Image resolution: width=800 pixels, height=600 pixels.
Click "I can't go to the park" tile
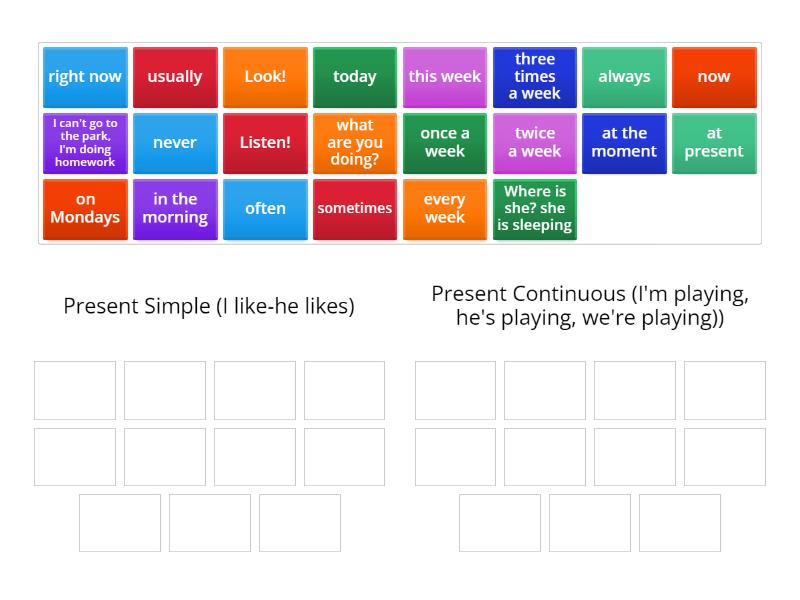(85, 143)
